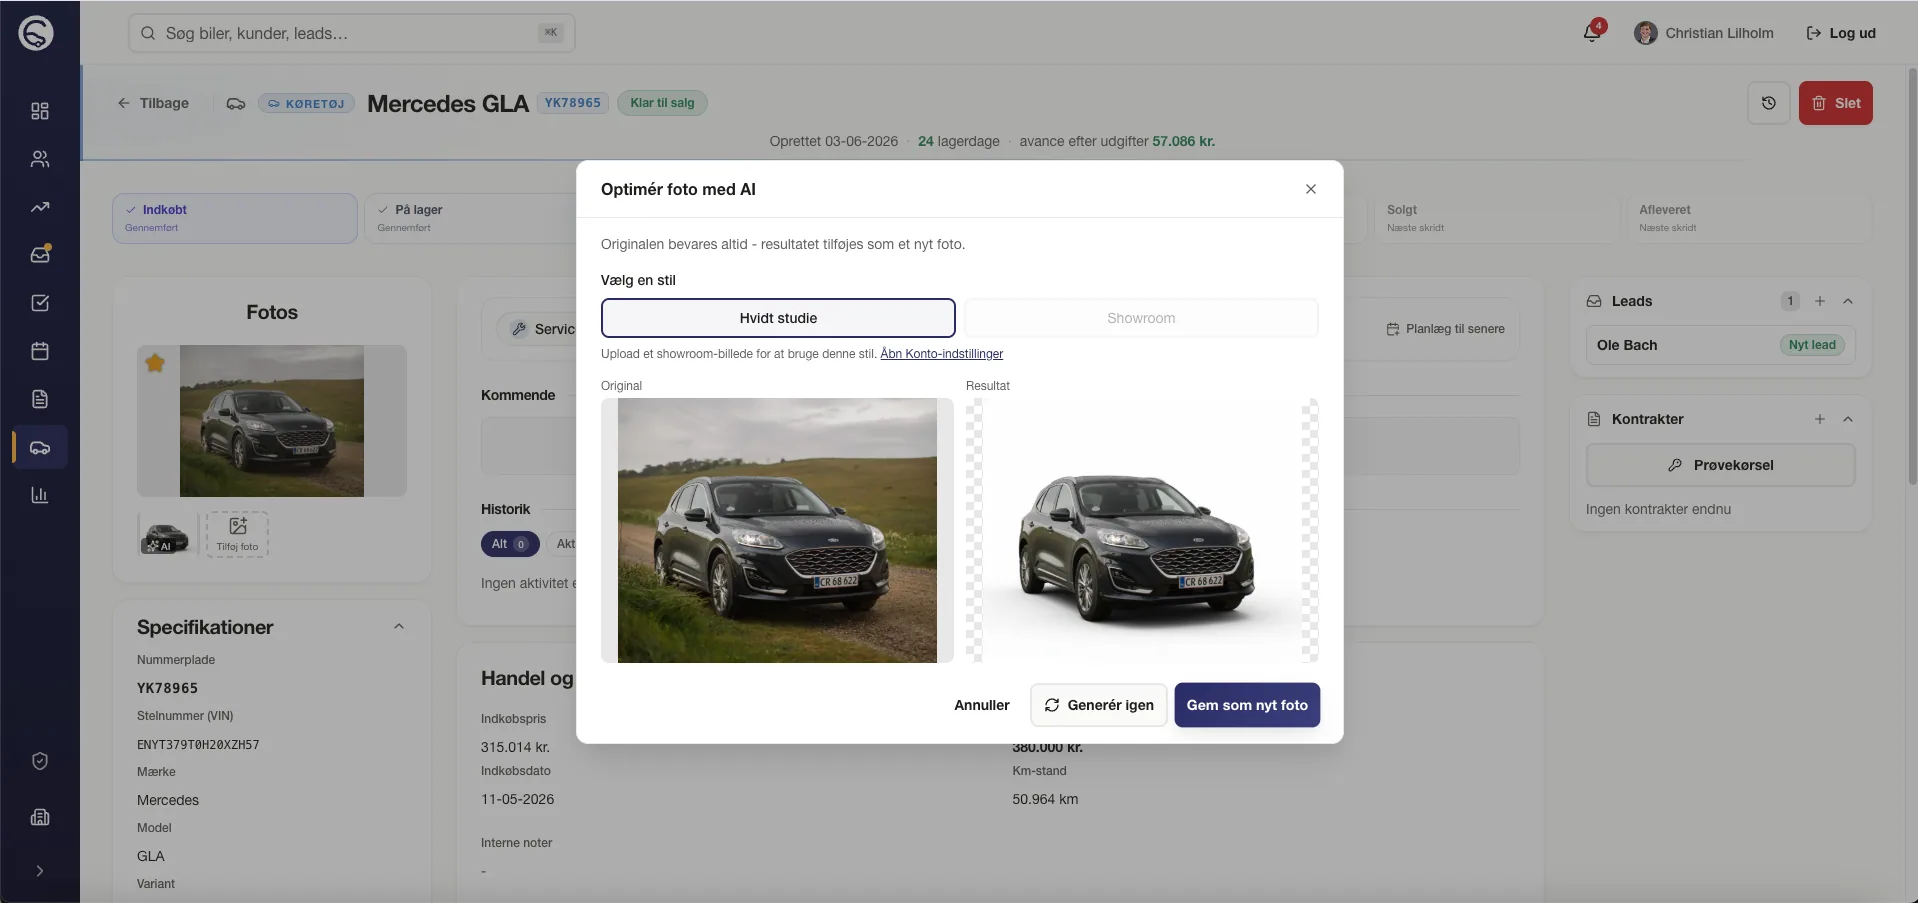Screen dimensions: 1918x903
Task: Select the Solgt stage step
Action: [x=1491, y=218]
